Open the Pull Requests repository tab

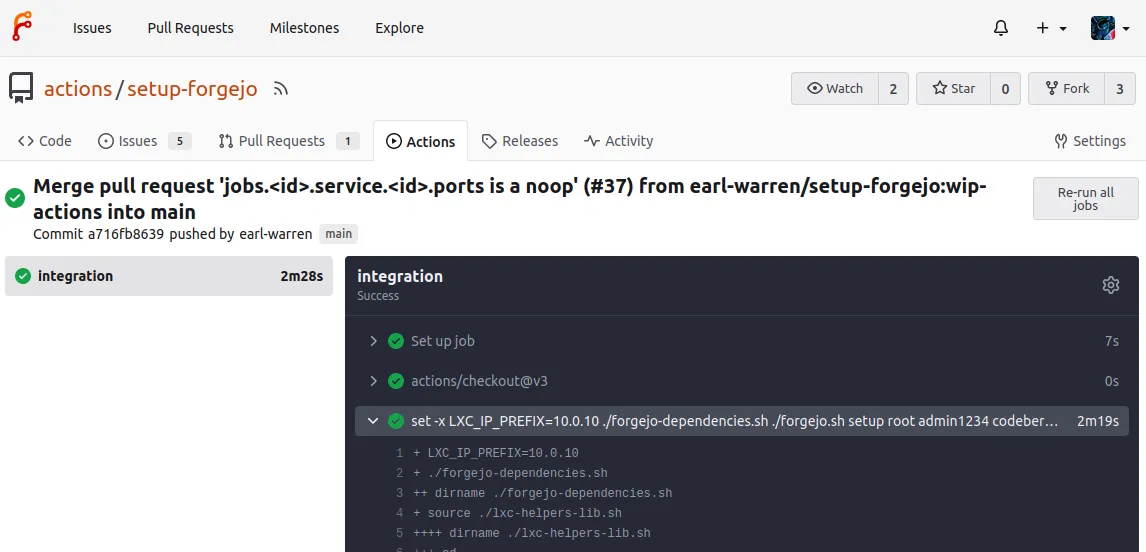pyautogui.click(x=280, y=141)
